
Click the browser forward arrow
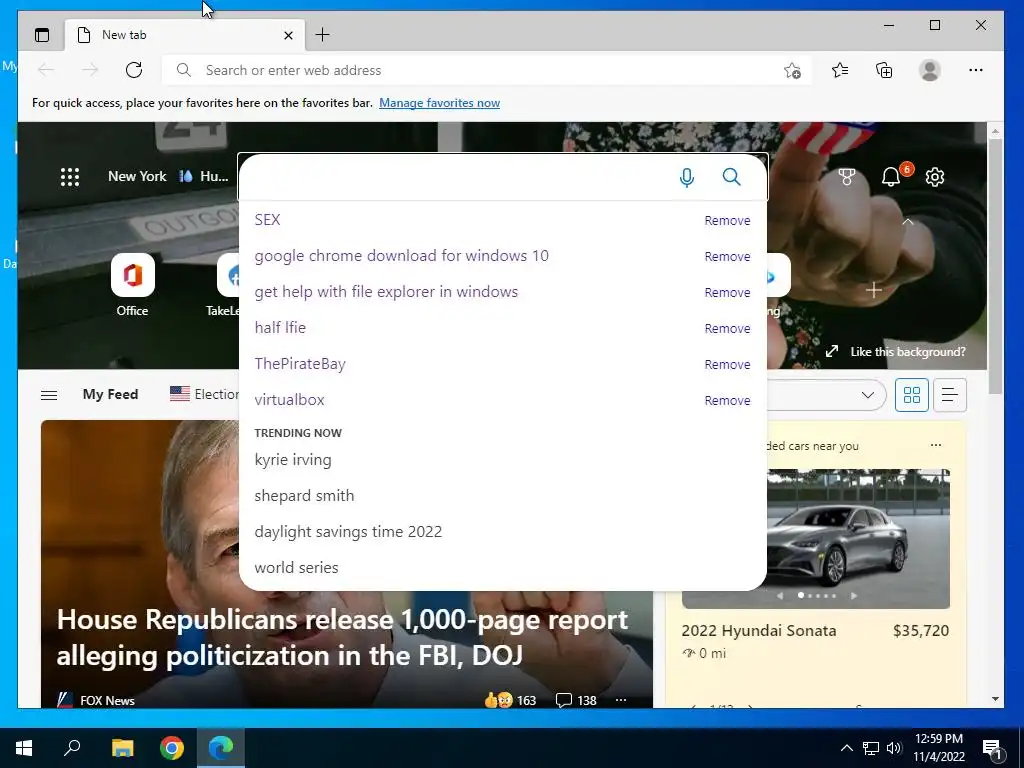coord(90,70)
